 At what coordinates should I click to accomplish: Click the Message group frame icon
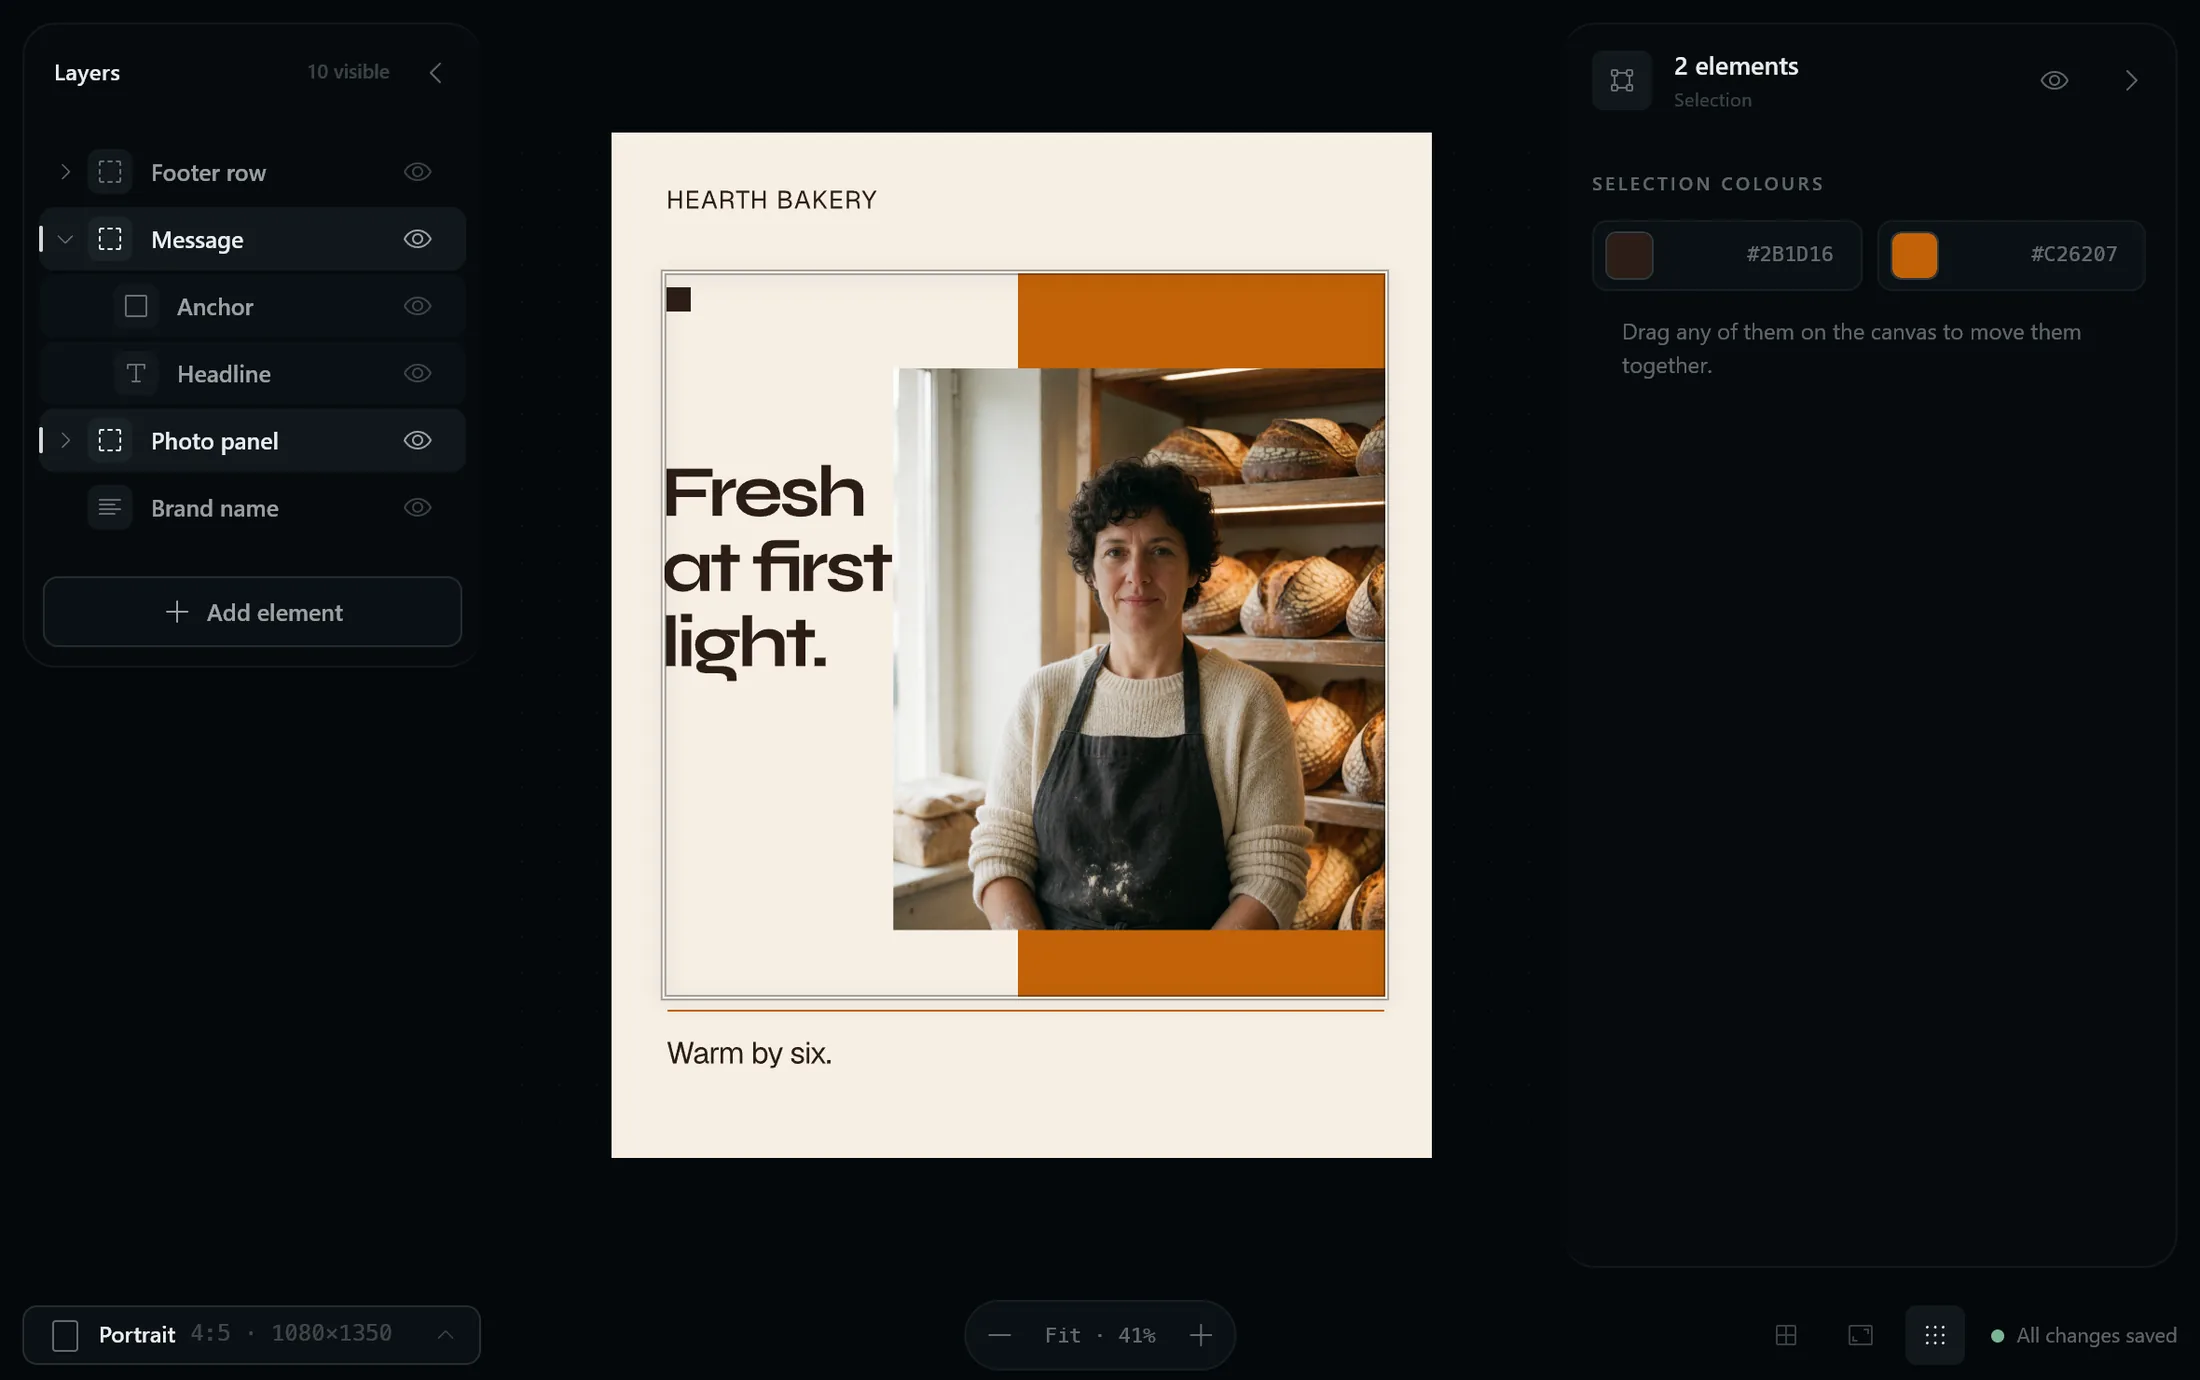coord(110,239)
